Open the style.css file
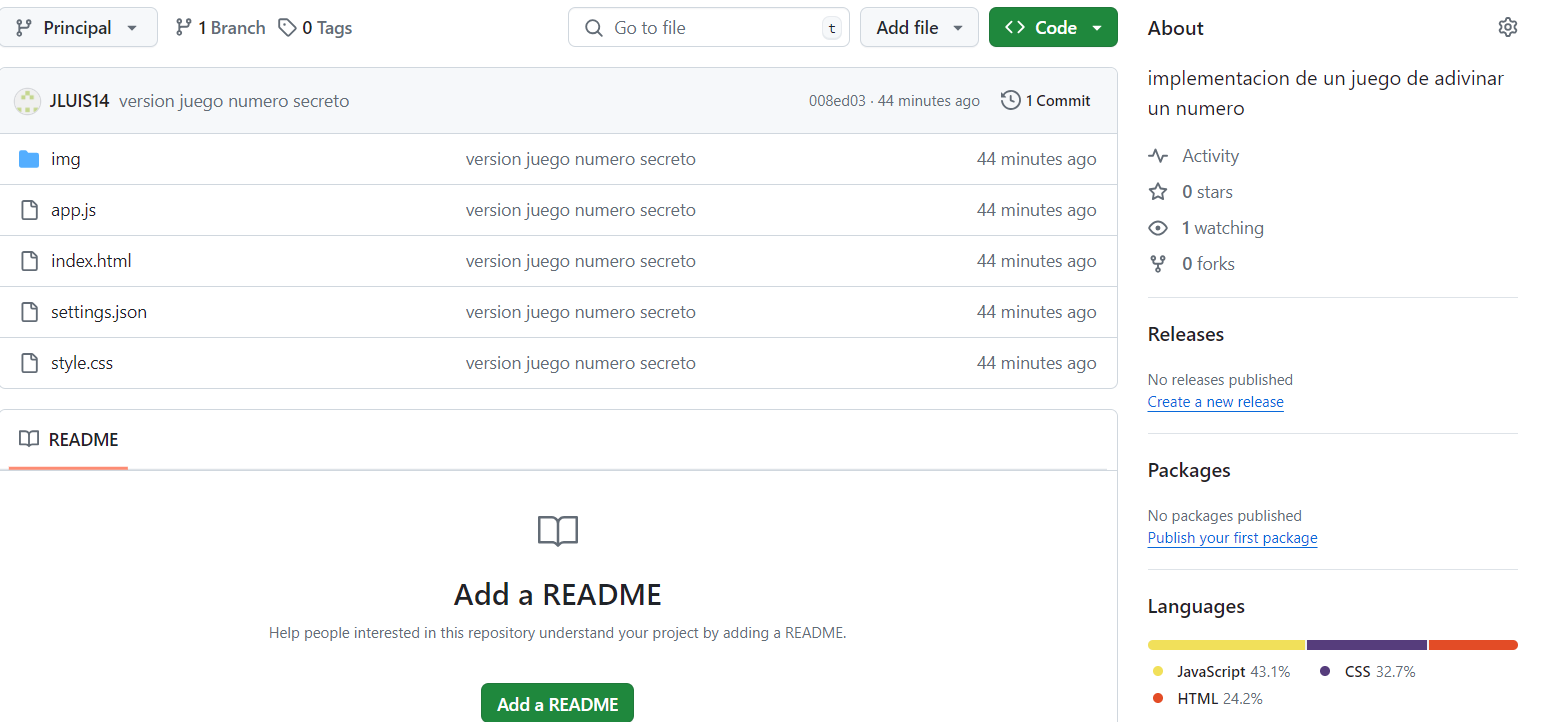 click(x=82, y=363)
